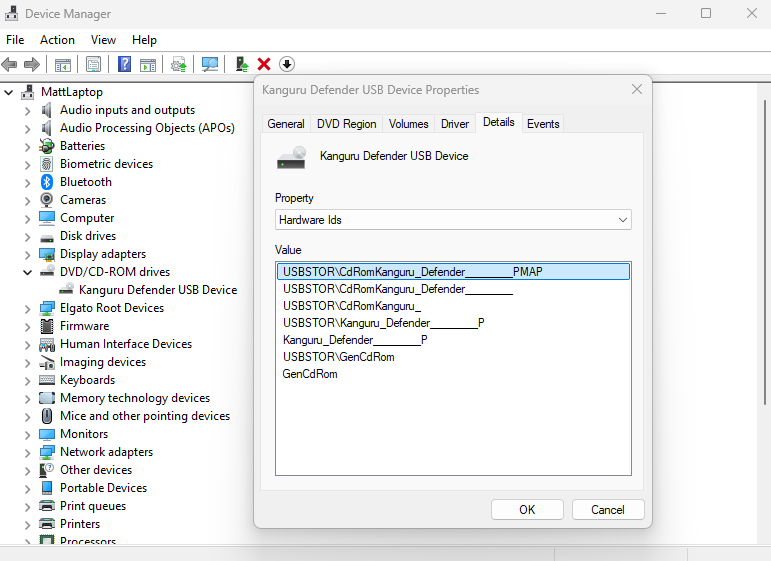Close the Kanguru Defender properties dialog
Viewport: 771px width, 561px height.
click(x=636, y=90)
